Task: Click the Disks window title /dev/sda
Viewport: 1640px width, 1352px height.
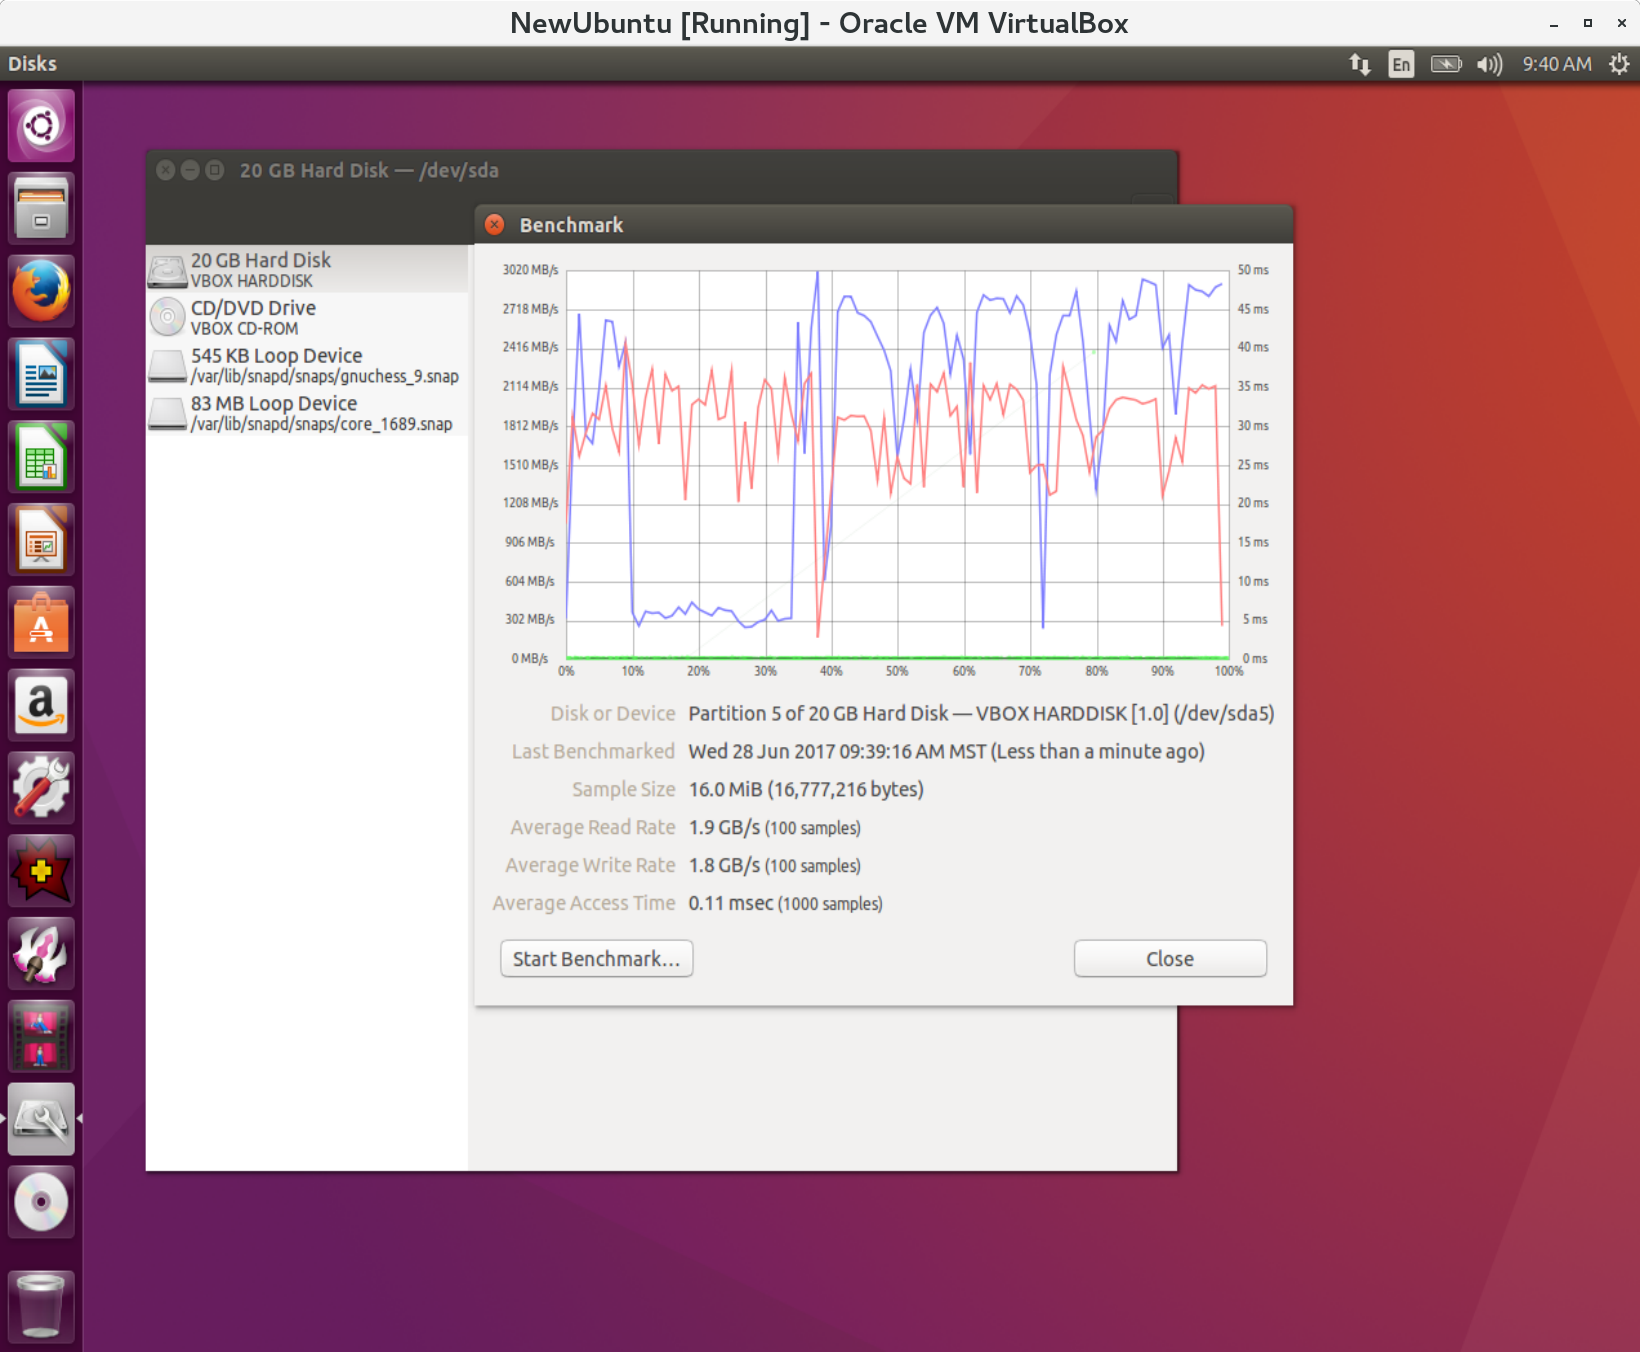Action: tap(369, 170)
